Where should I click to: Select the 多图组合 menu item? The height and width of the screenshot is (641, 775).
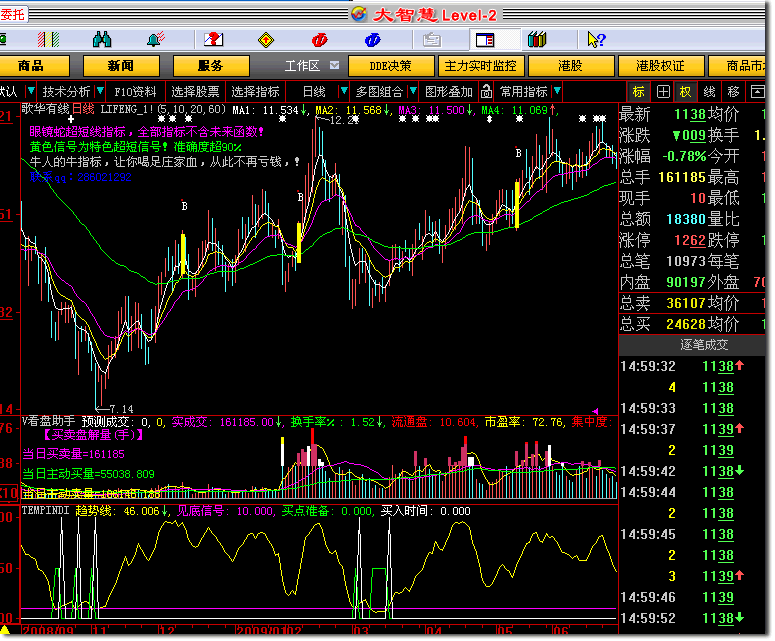point(380,91)
